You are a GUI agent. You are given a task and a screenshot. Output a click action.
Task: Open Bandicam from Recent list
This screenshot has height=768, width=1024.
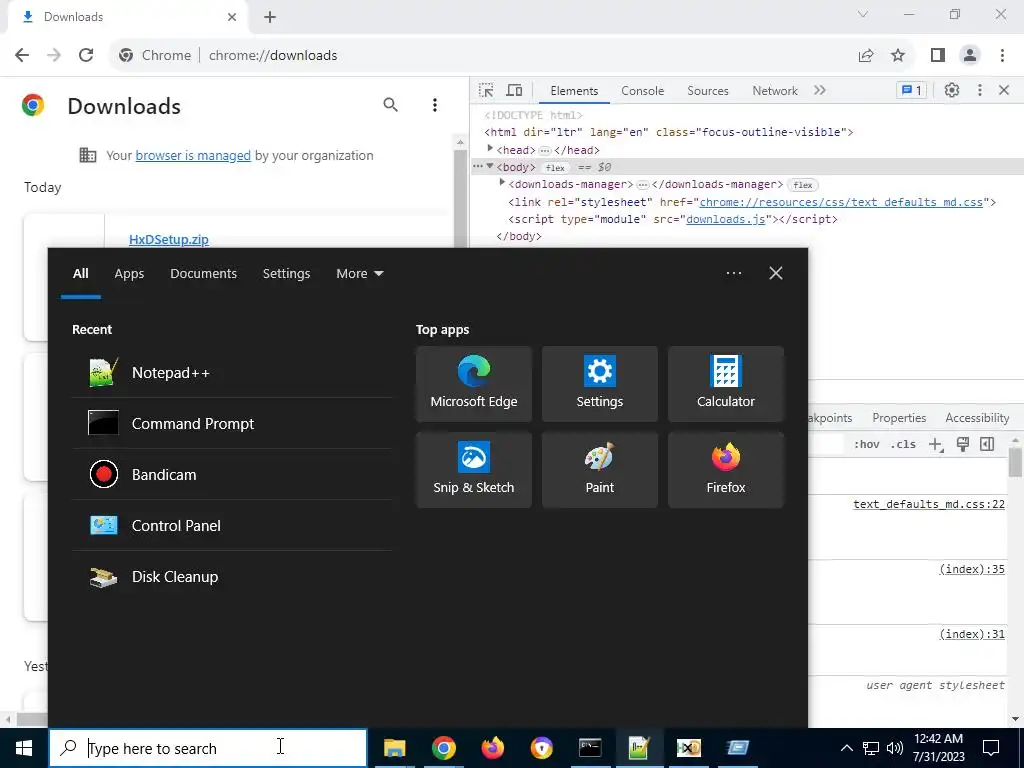[232, 475]
